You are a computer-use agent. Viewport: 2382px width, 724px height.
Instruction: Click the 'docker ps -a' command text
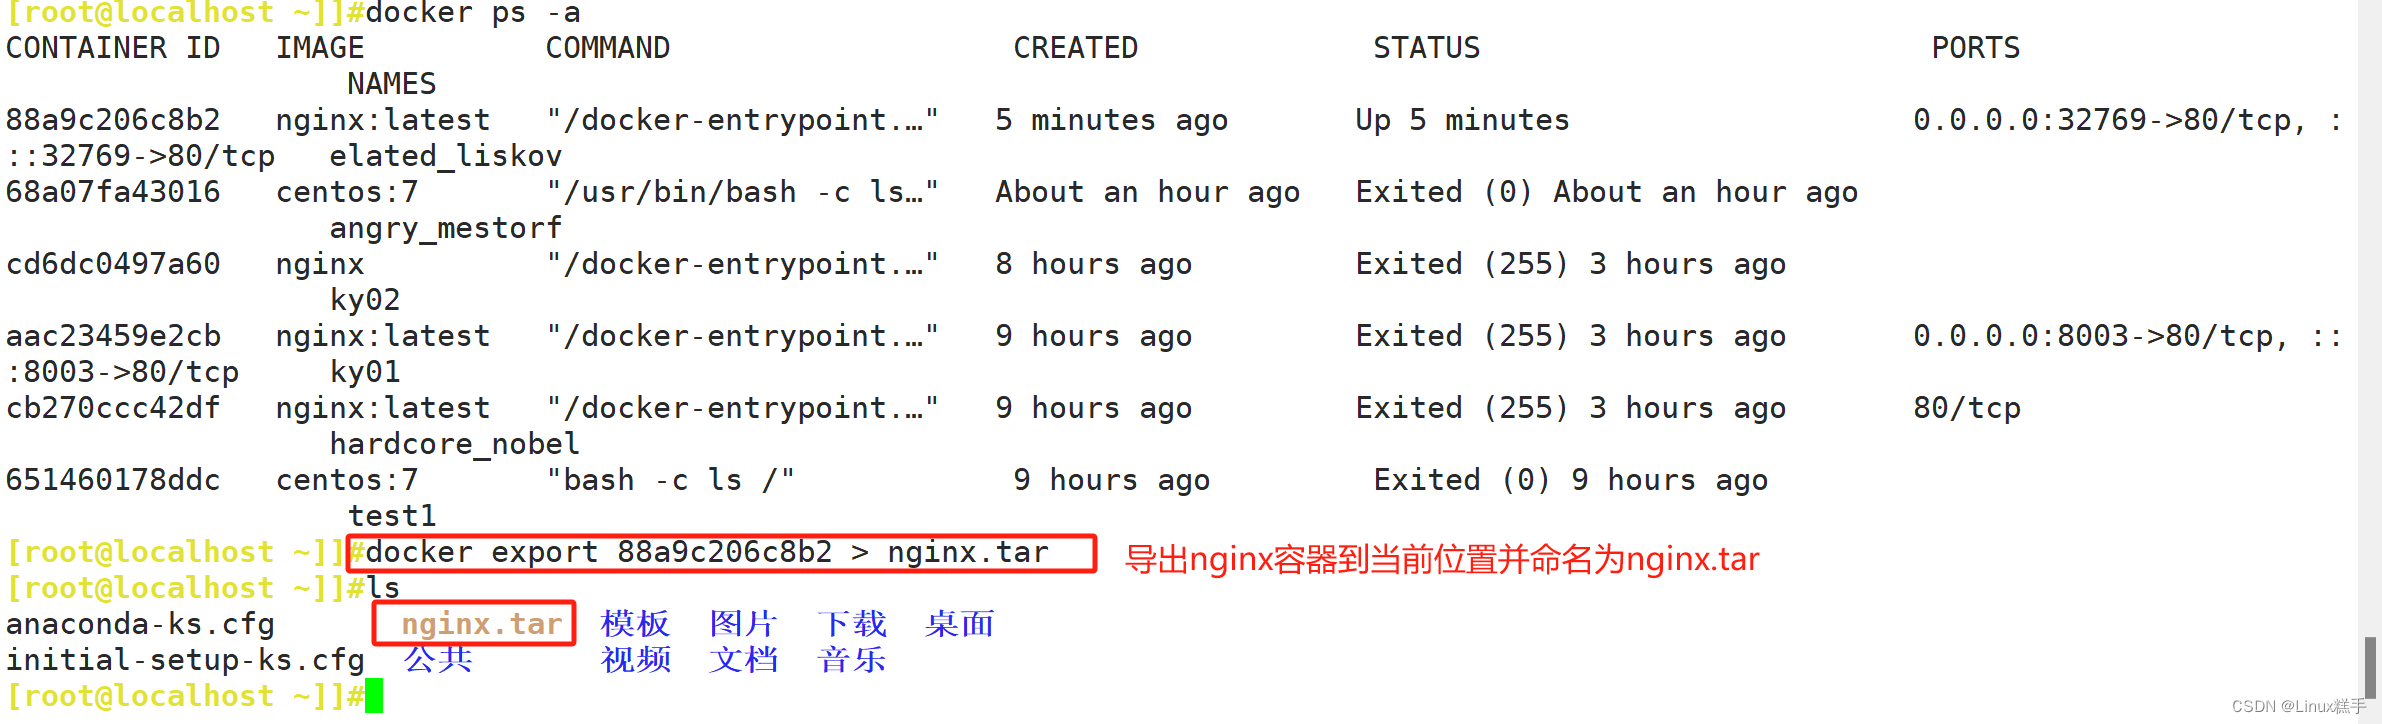click(x=473, y=13)
